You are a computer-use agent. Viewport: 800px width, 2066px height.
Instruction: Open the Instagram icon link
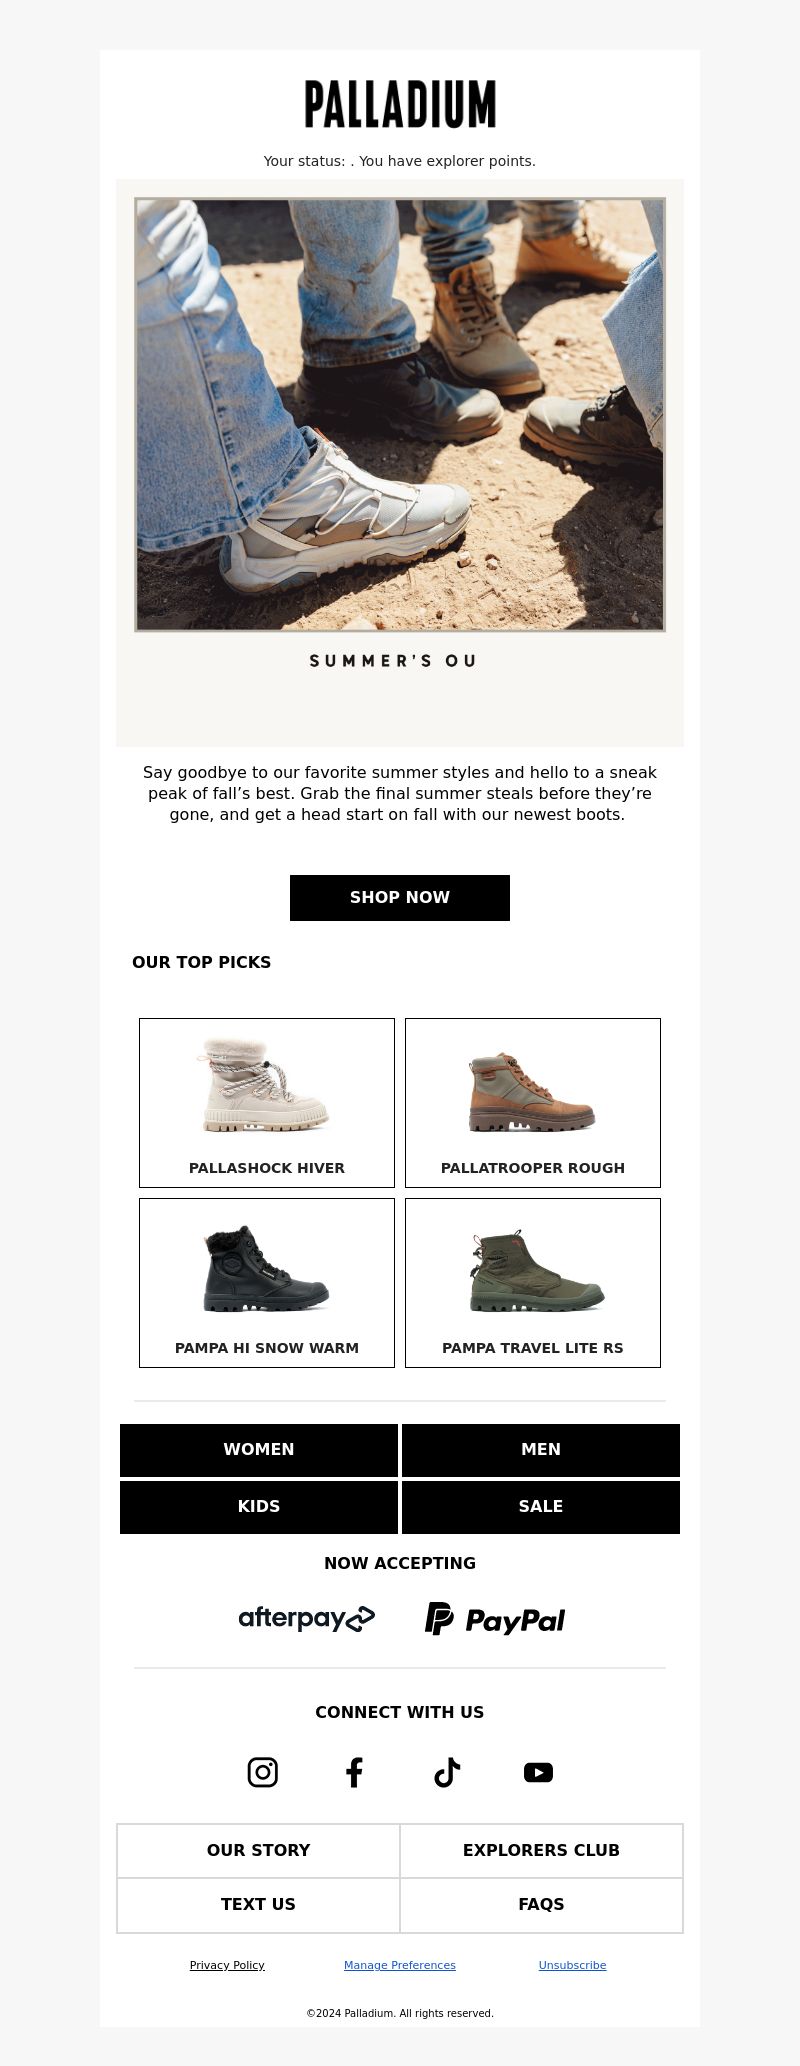click(x=262, y=1772)
